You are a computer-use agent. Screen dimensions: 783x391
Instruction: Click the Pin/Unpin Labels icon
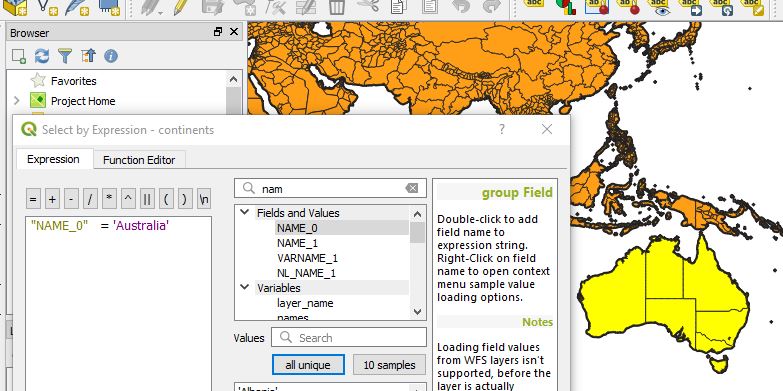(x=628, y=6)
